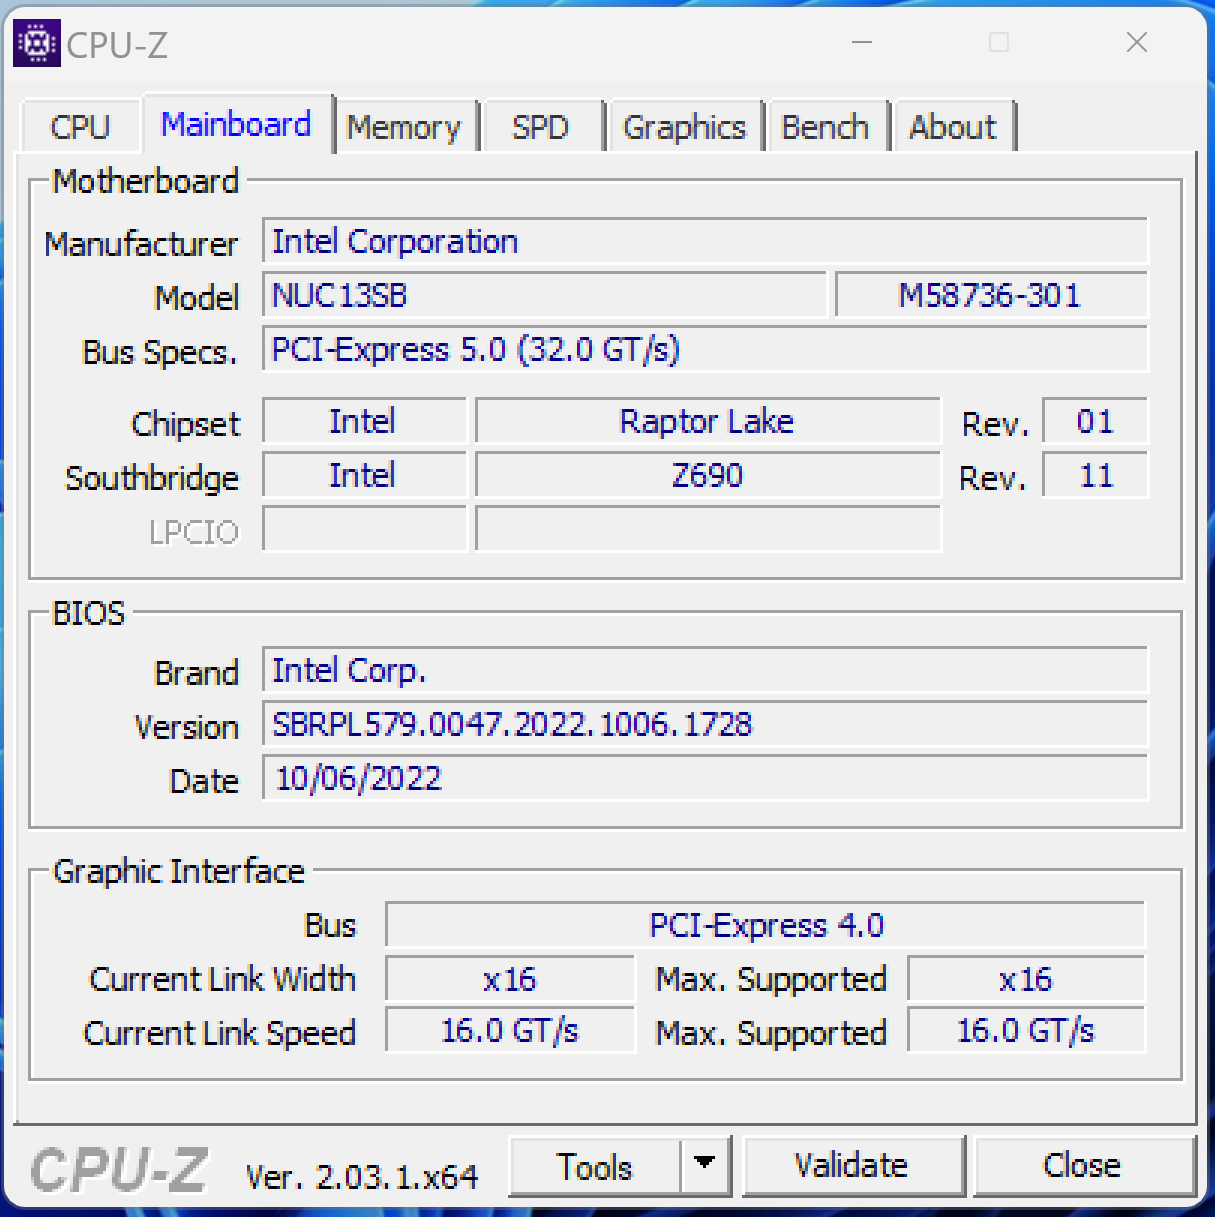Click the BIOS Version field
Viewport: 1215px width, 1217px height.
tap(704, 725)
